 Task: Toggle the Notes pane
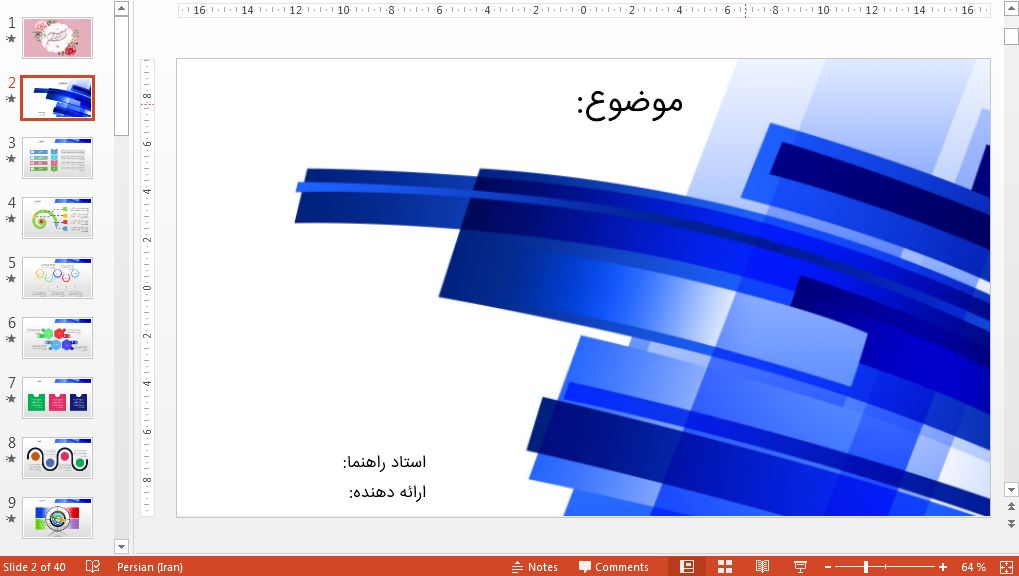tap(534, 566)
